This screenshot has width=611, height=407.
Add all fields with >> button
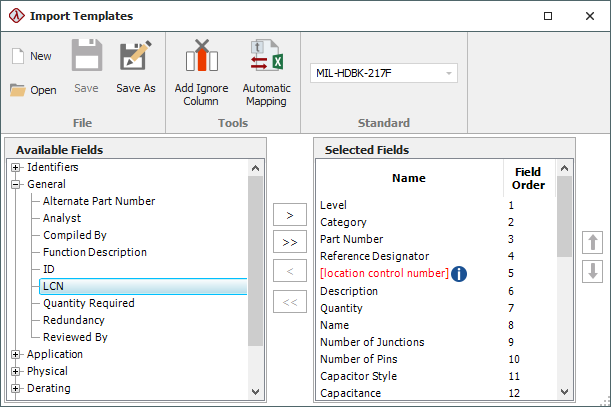290,242
